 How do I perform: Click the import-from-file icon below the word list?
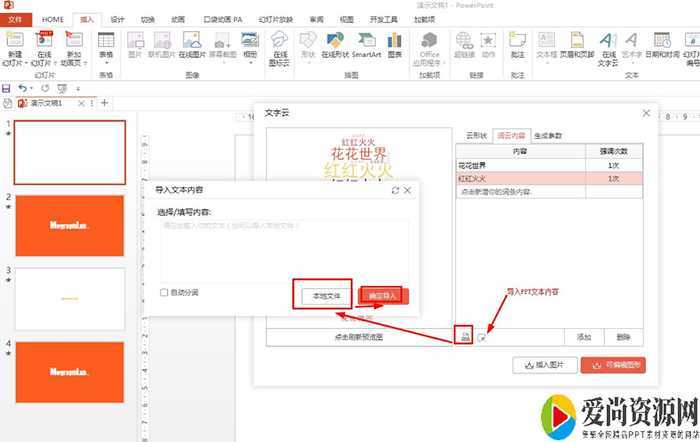coord(464,337)
